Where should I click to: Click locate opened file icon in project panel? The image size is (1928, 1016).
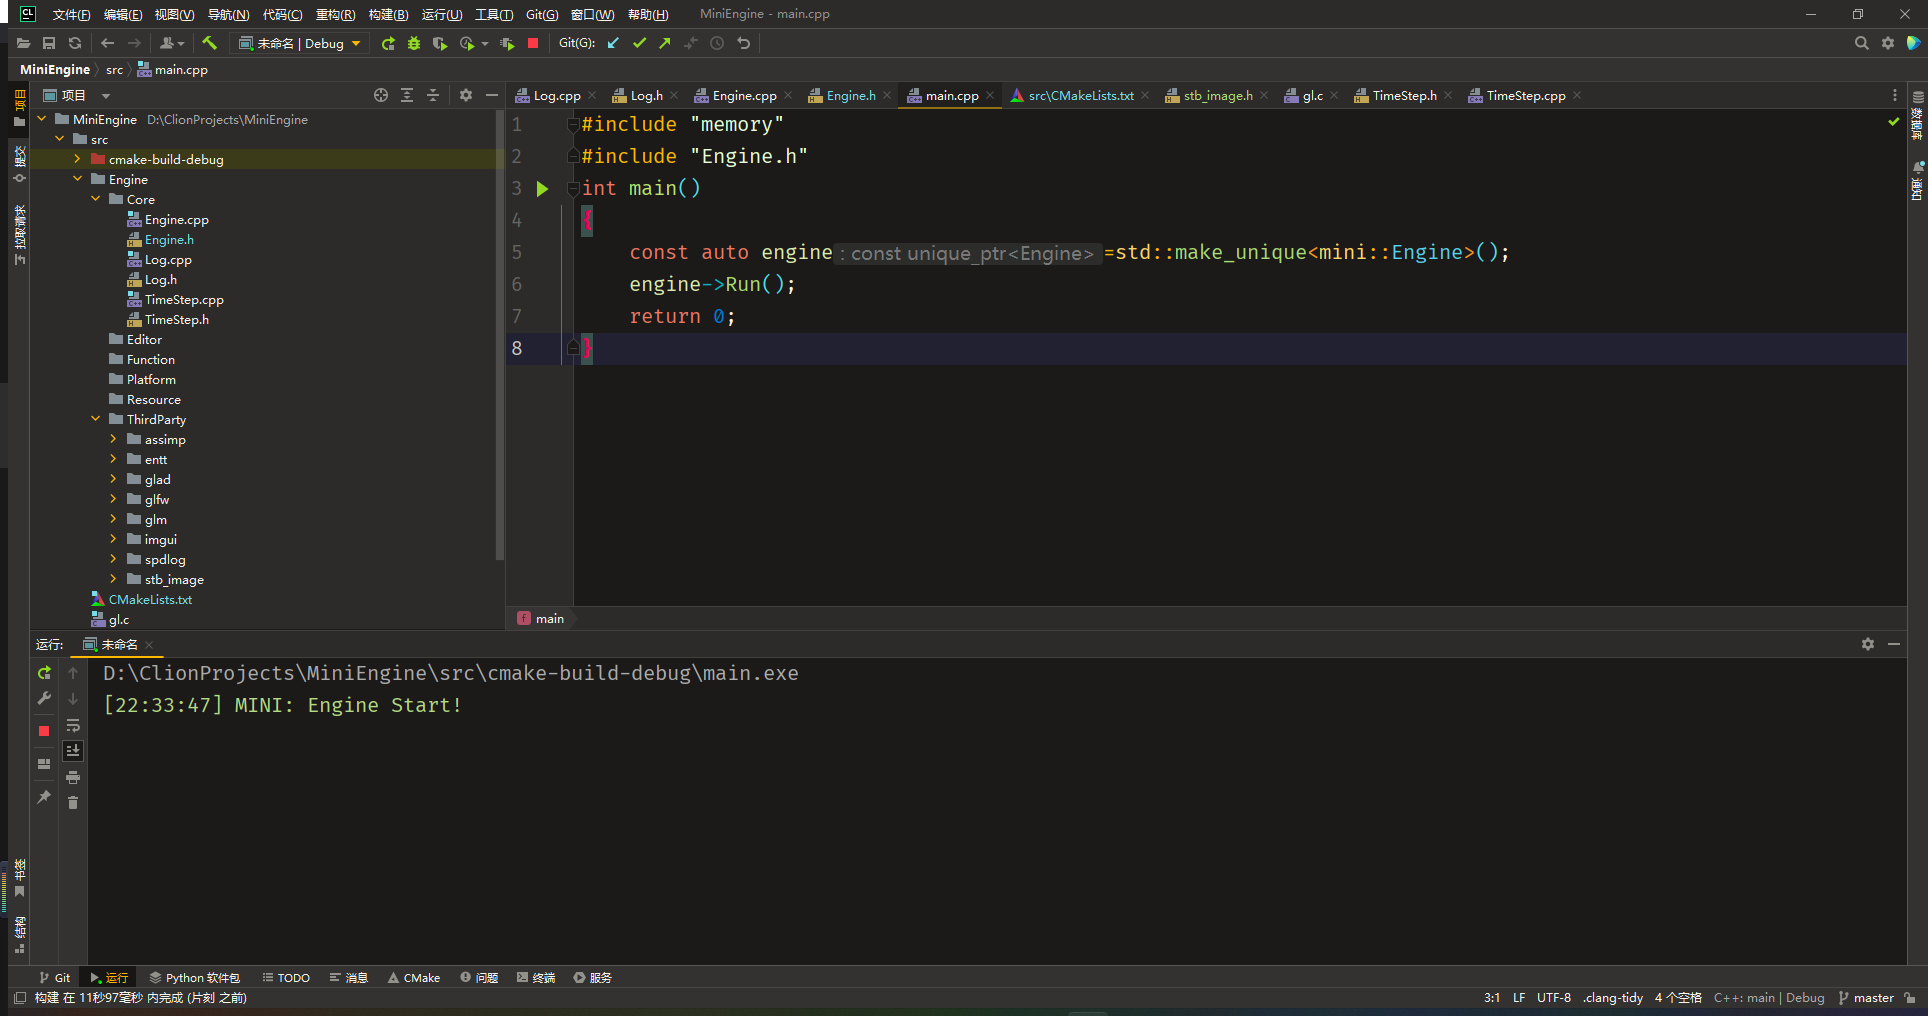click(381, 95)
